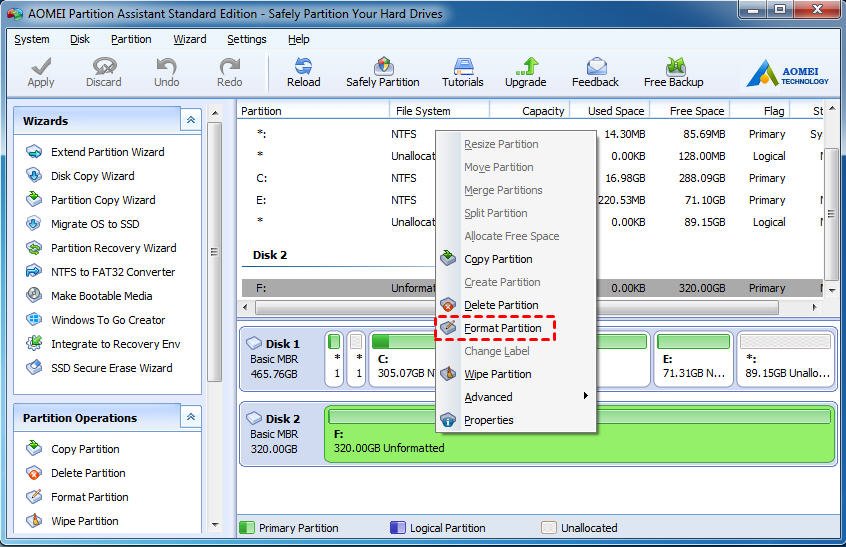This screenshot has height=547, width=846.
Task: Start the Extend Partition Wizard
Action: (107, 152)
